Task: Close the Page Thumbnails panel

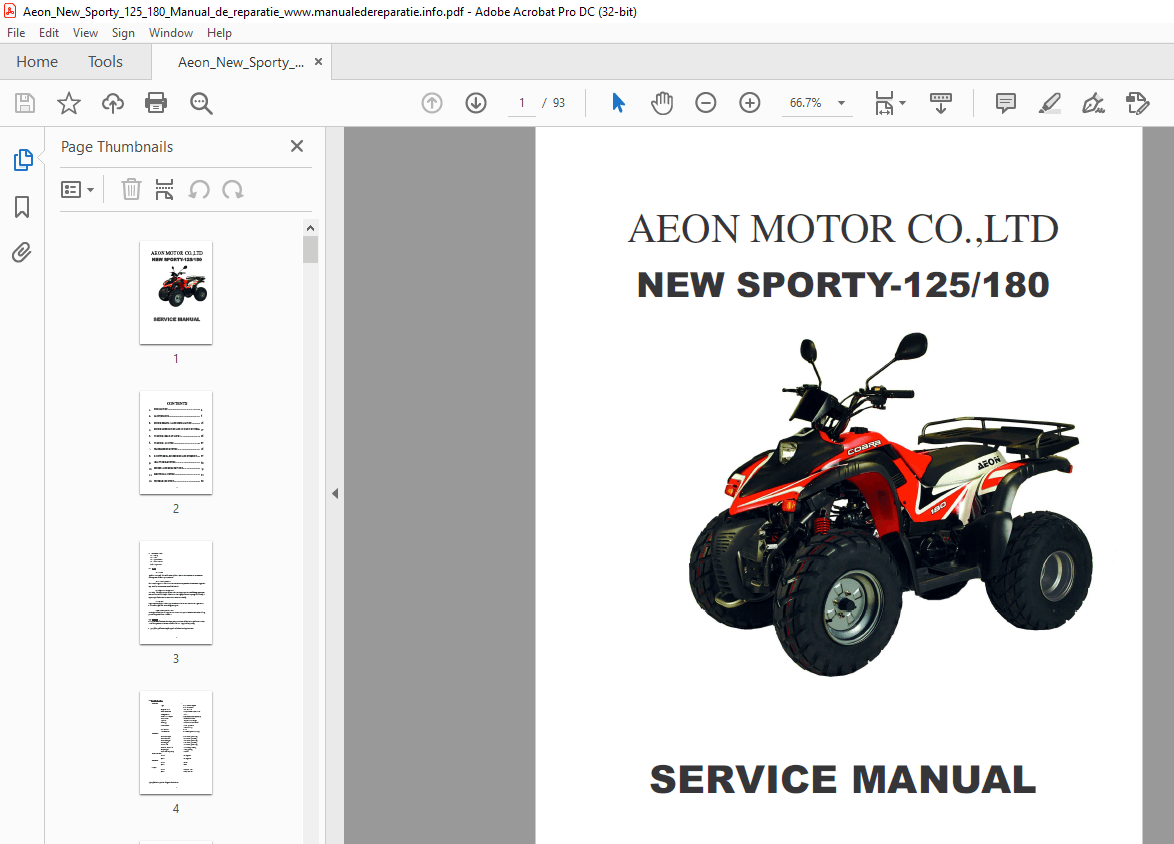Action: click(x=296, y=146)
